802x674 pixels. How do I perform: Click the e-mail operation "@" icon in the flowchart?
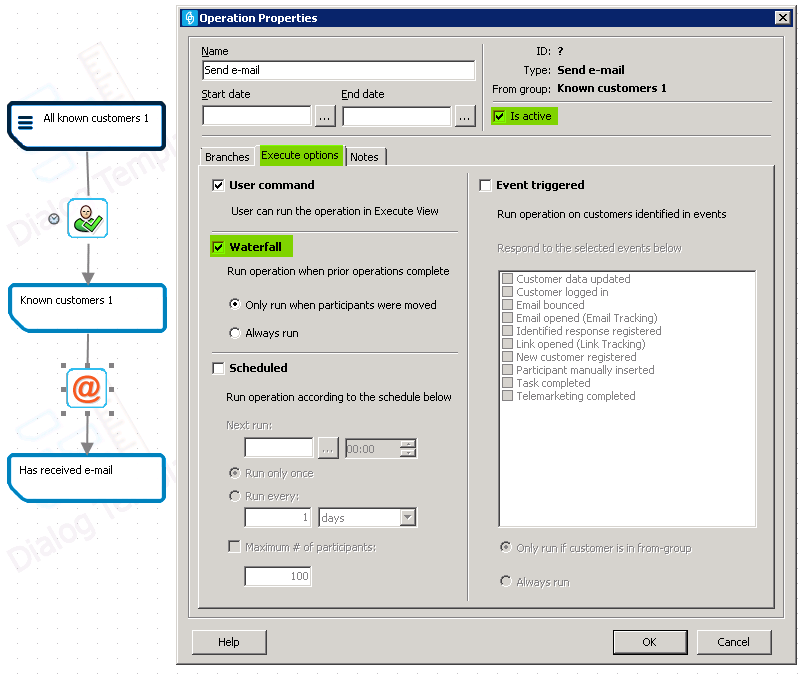pyautogui.click(x=86, y=388)
